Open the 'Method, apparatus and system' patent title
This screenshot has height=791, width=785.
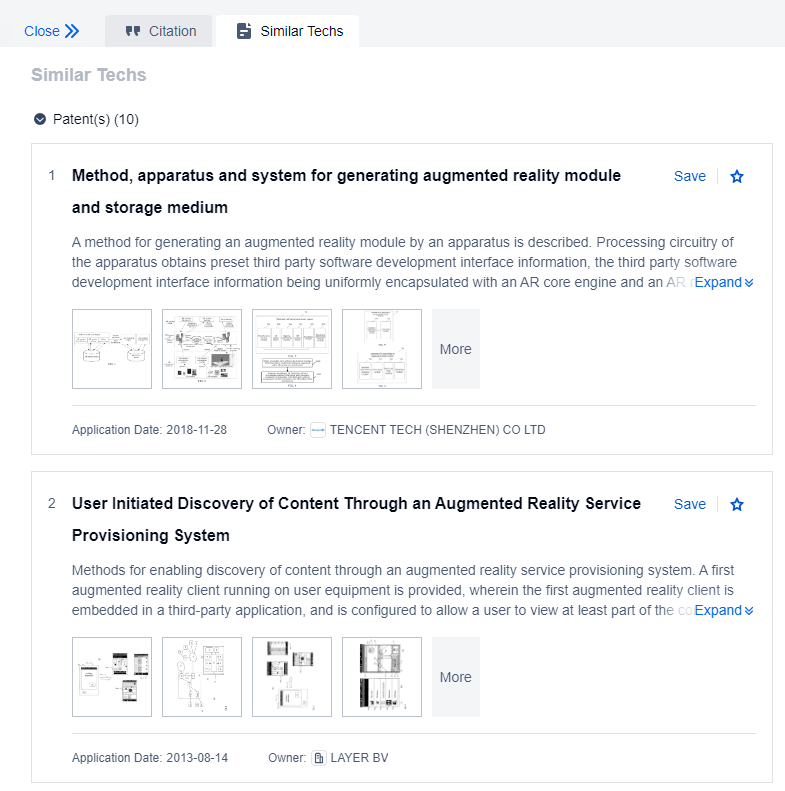[x=346, y=176]
